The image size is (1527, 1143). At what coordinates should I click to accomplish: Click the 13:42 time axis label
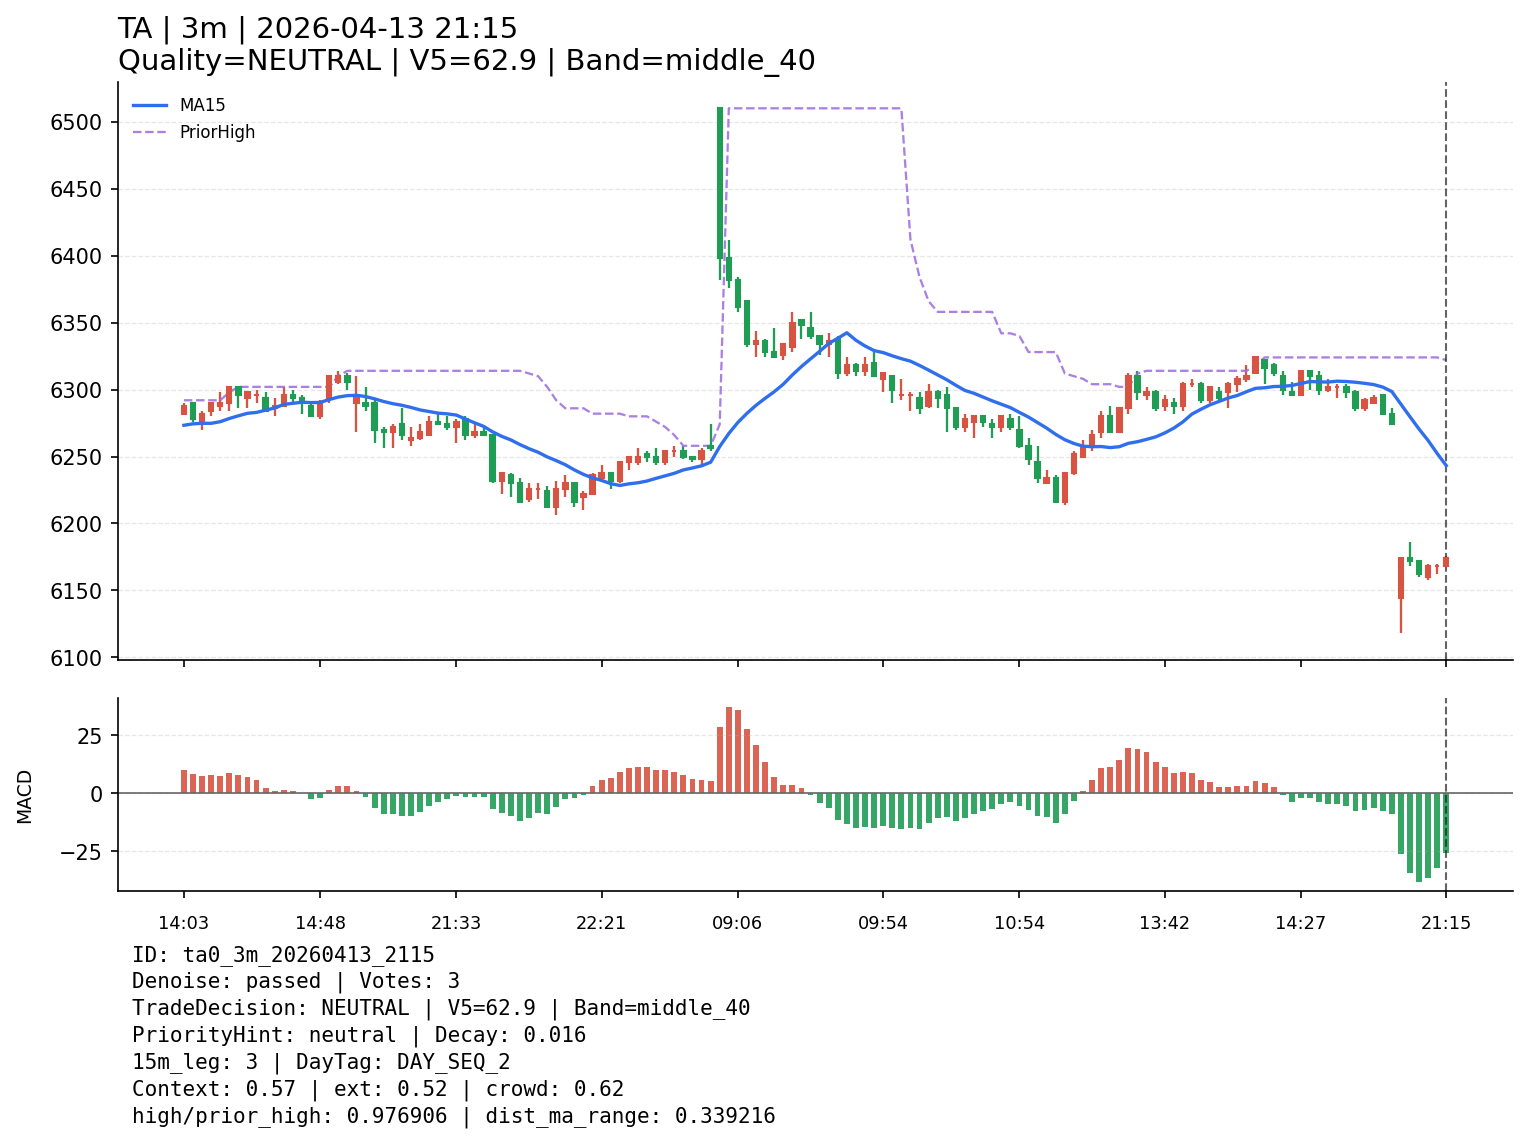1164,923
